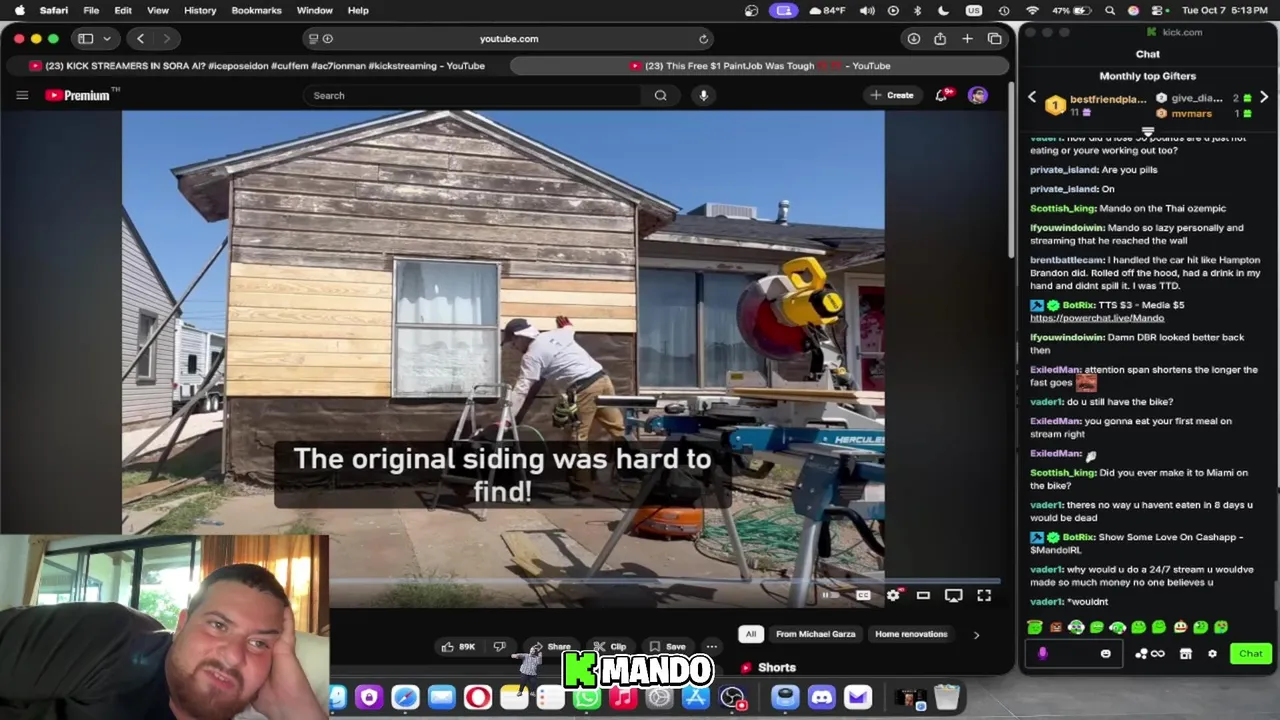Image resolution: width=1280 pixels, height=720 pixels.
Task: Open US input source menu
Action: pyautogui.click(x=973, y=10)
